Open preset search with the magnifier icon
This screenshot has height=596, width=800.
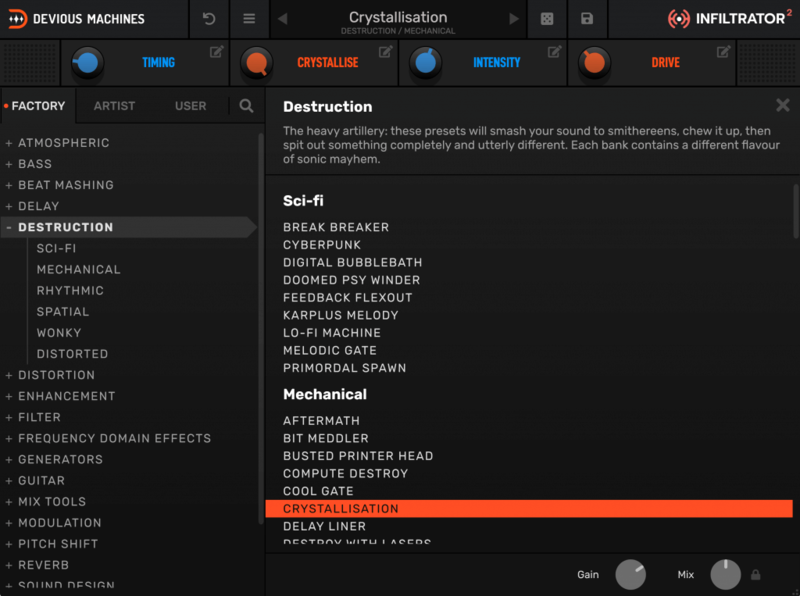tap(244, 105)
